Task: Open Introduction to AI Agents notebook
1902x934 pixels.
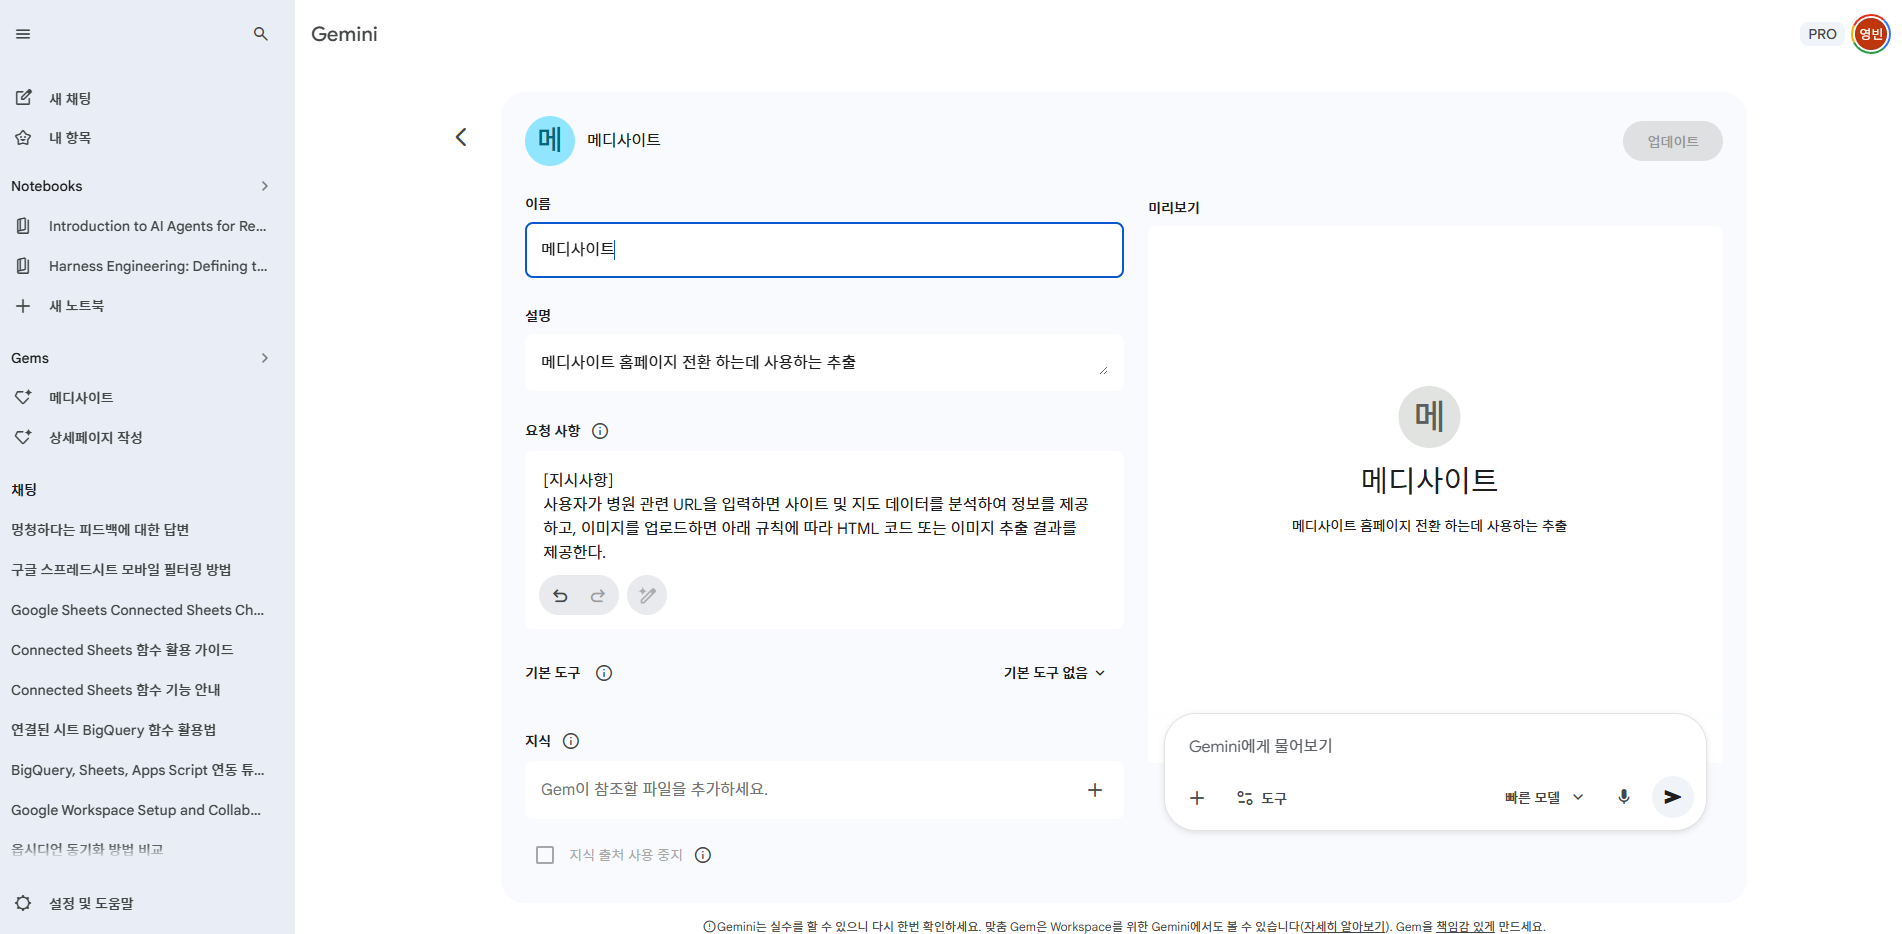Action: pyautogui.click(x=157, y=226)
